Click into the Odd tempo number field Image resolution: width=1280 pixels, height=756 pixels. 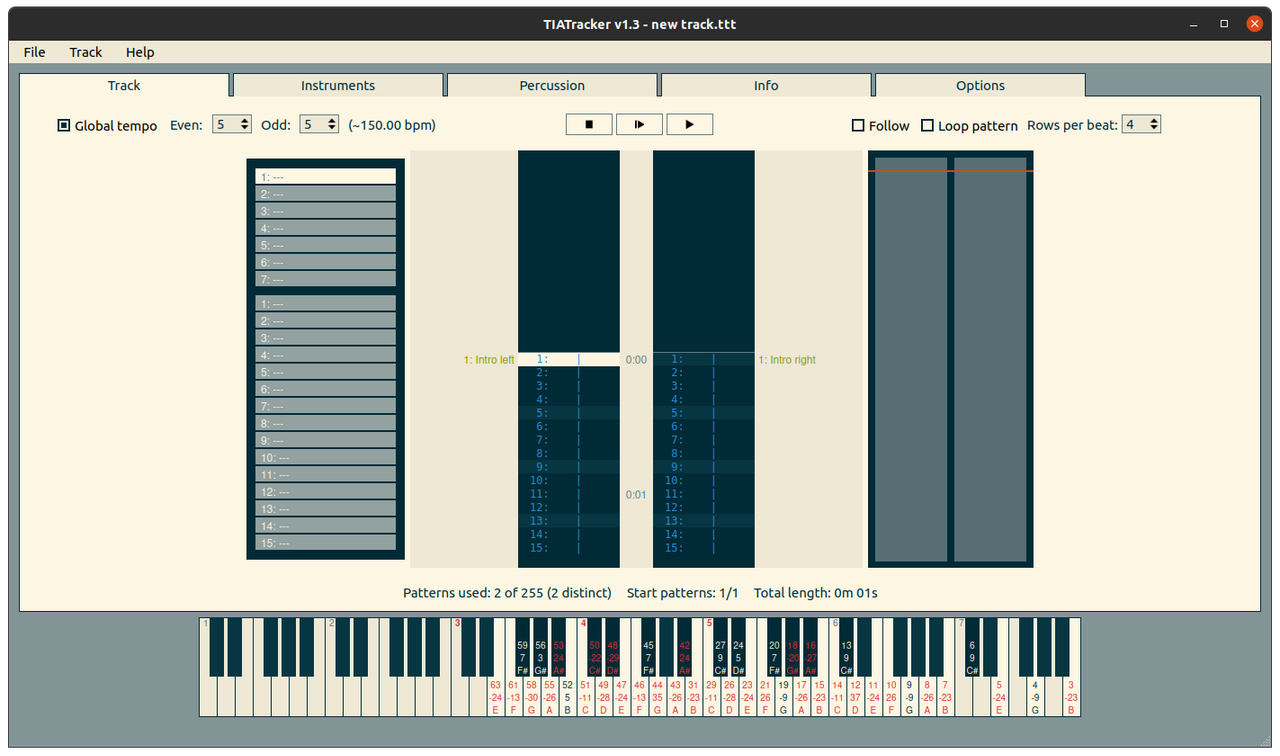tap(313, 125)
